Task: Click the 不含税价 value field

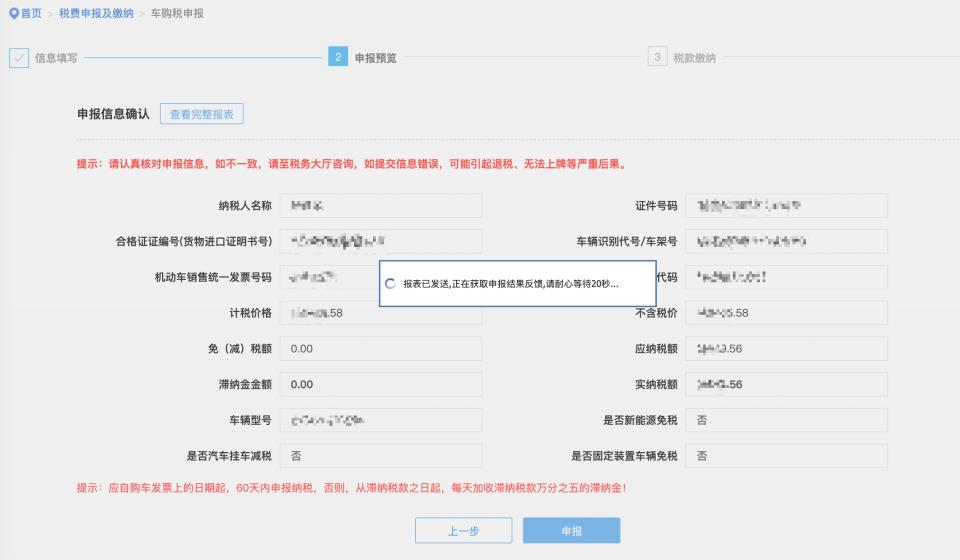Action: tap(786, 313)
